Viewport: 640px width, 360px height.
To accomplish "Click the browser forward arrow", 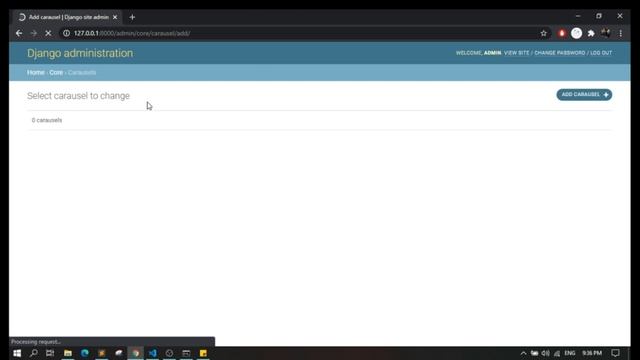I will (34, 33).
